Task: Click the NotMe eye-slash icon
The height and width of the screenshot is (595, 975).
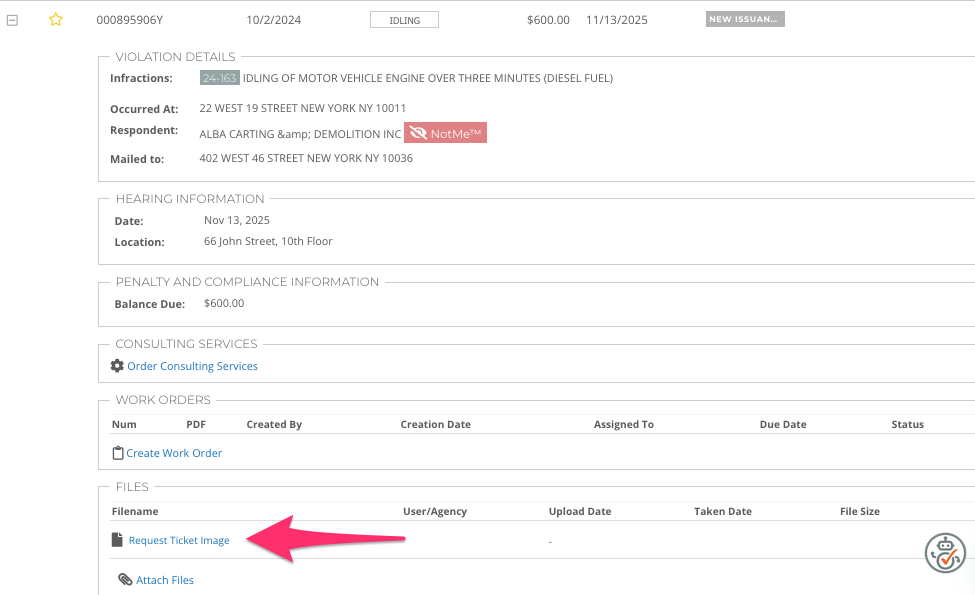Action: tap(417, 133)
